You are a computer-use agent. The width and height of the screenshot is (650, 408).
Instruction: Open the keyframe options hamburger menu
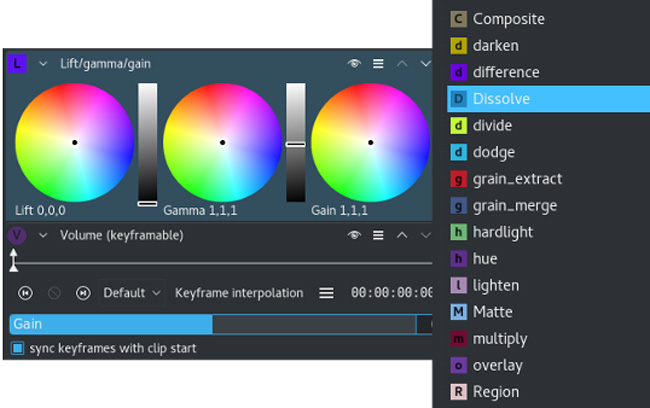tap(326, 293)
